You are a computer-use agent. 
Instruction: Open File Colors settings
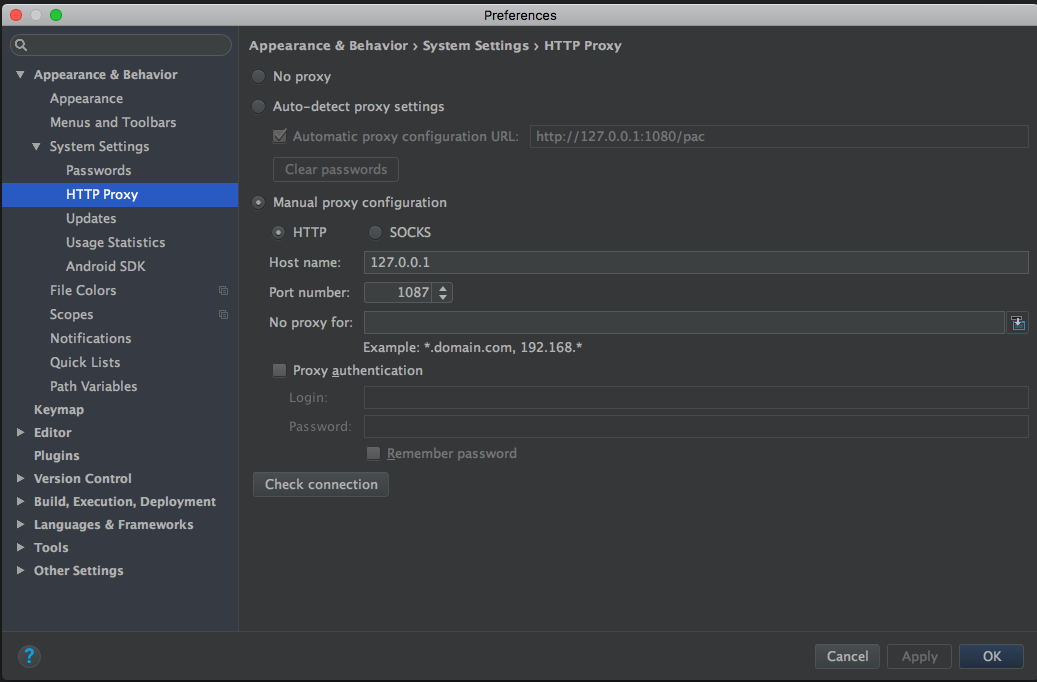tap(83, 290)
